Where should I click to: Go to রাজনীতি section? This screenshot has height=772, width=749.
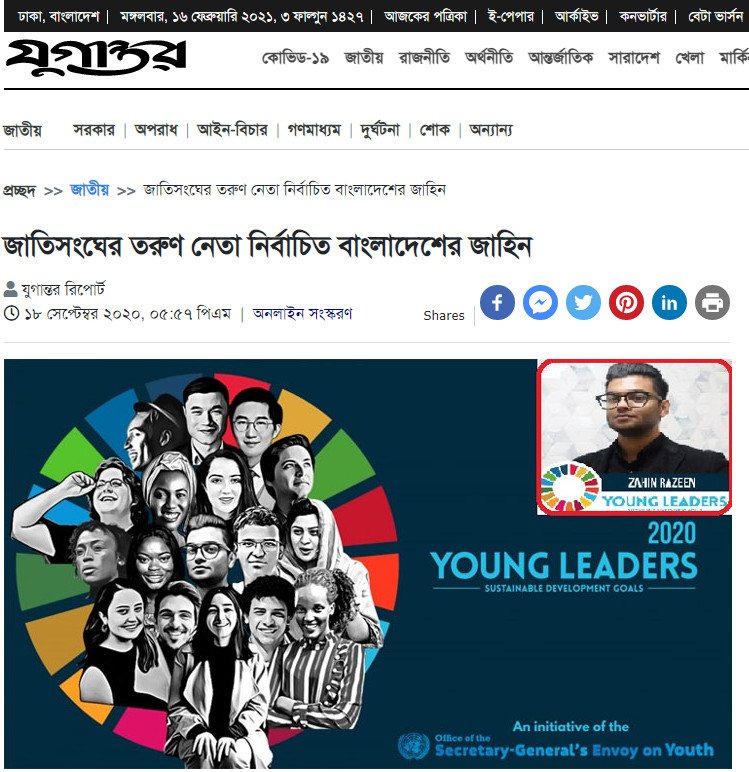coord(424,58)
